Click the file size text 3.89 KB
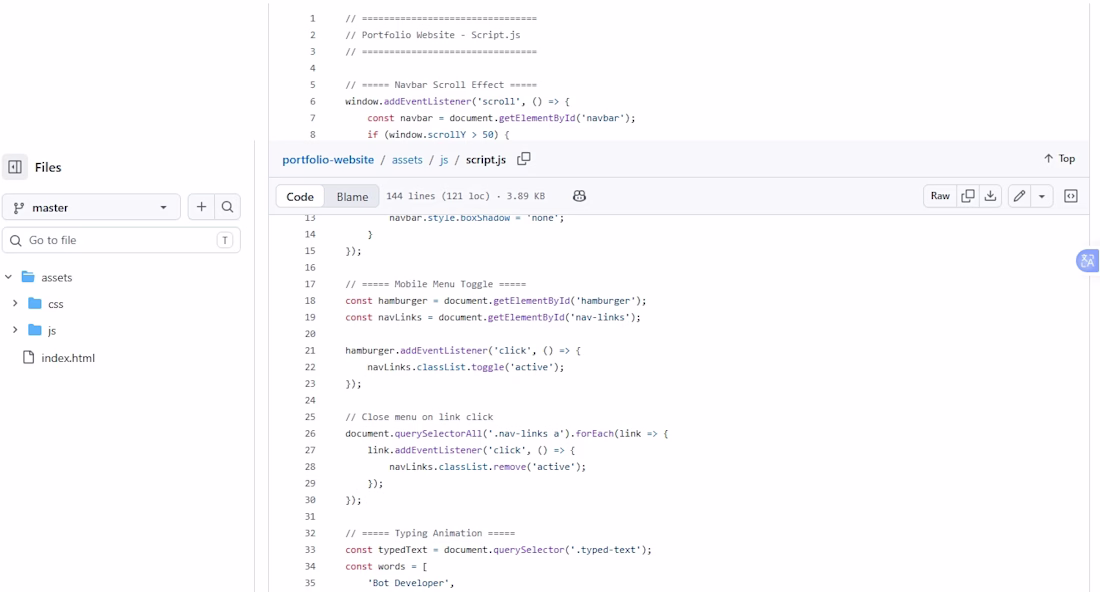 click(x=525, y=196)
